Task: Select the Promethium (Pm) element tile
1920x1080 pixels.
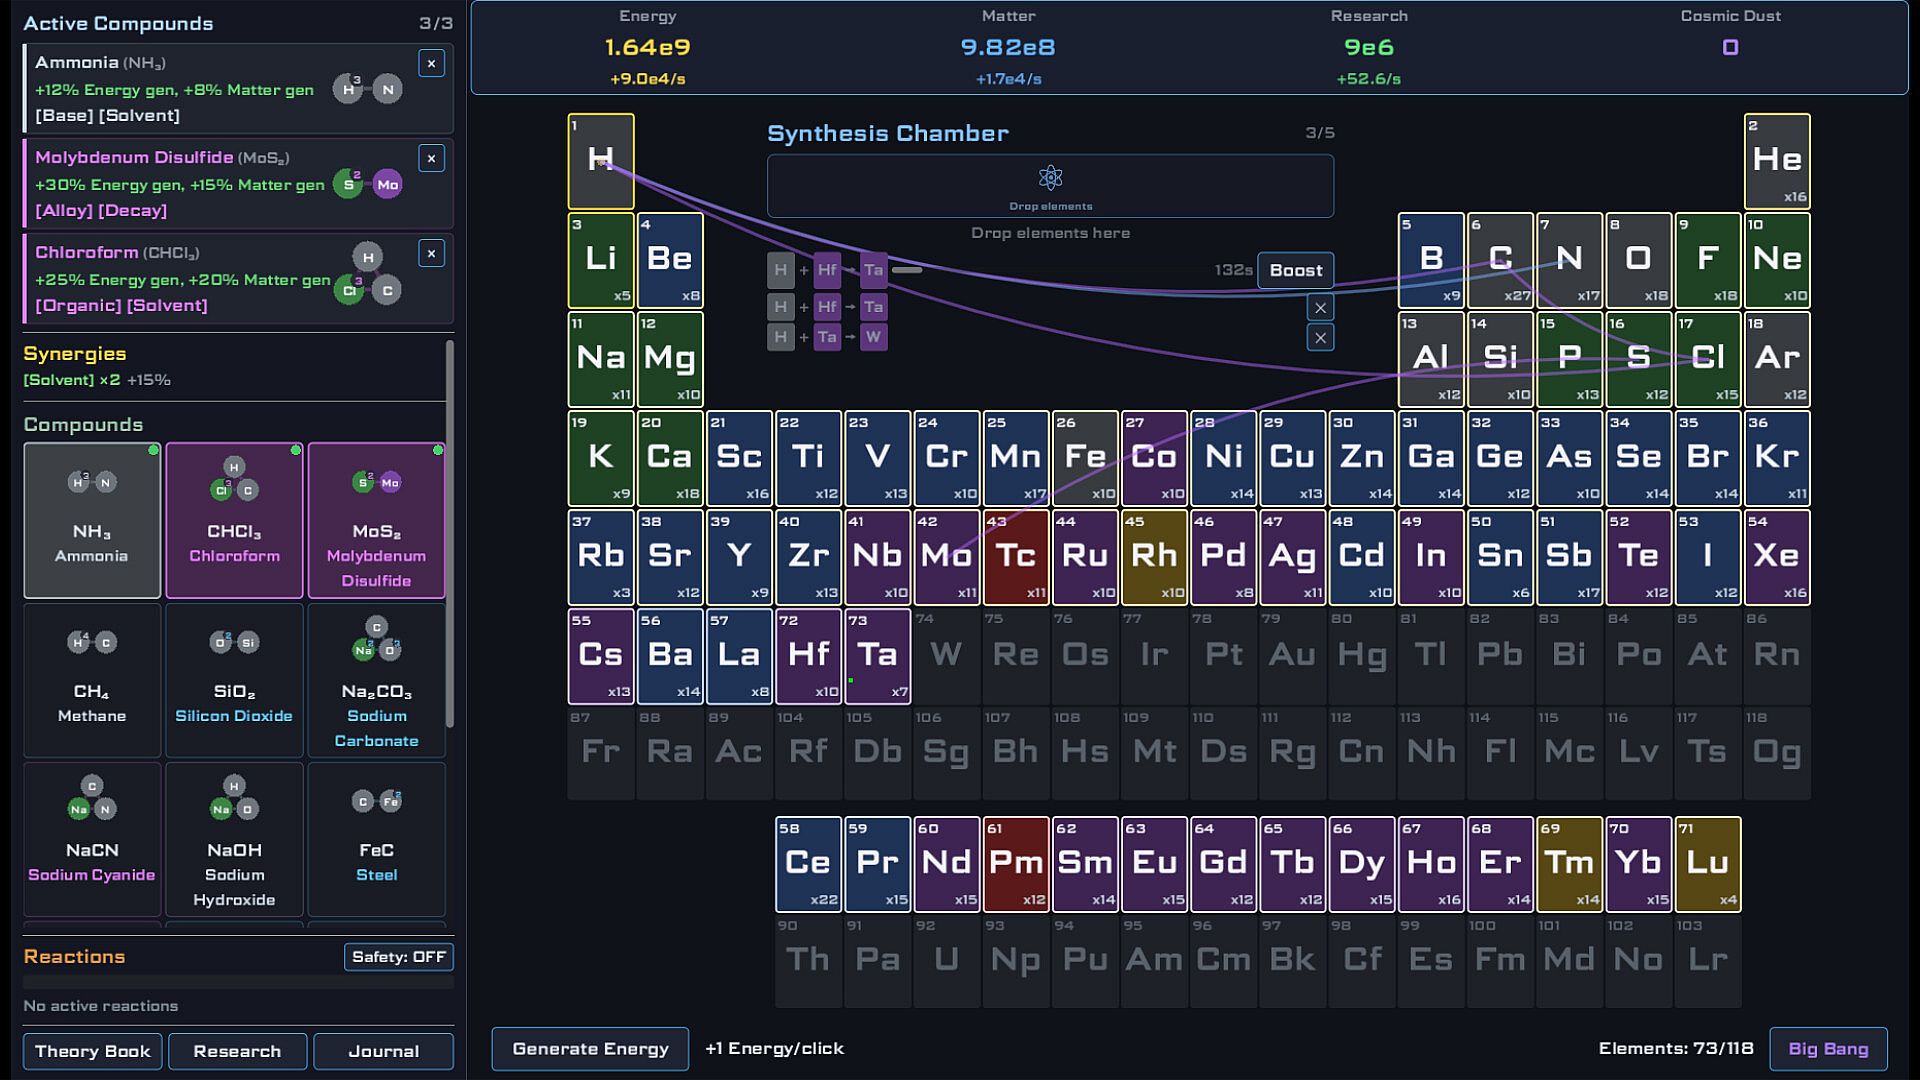Action: pos(1016,864)
